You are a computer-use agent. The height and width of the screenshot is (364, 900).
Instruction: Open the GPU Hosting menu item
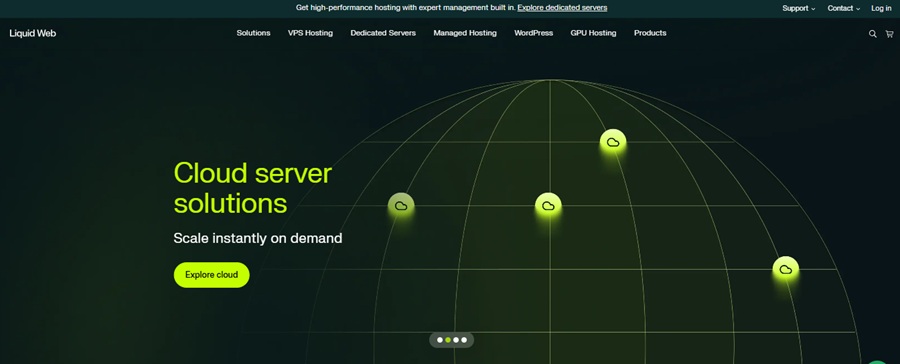[x=593, y=33]
